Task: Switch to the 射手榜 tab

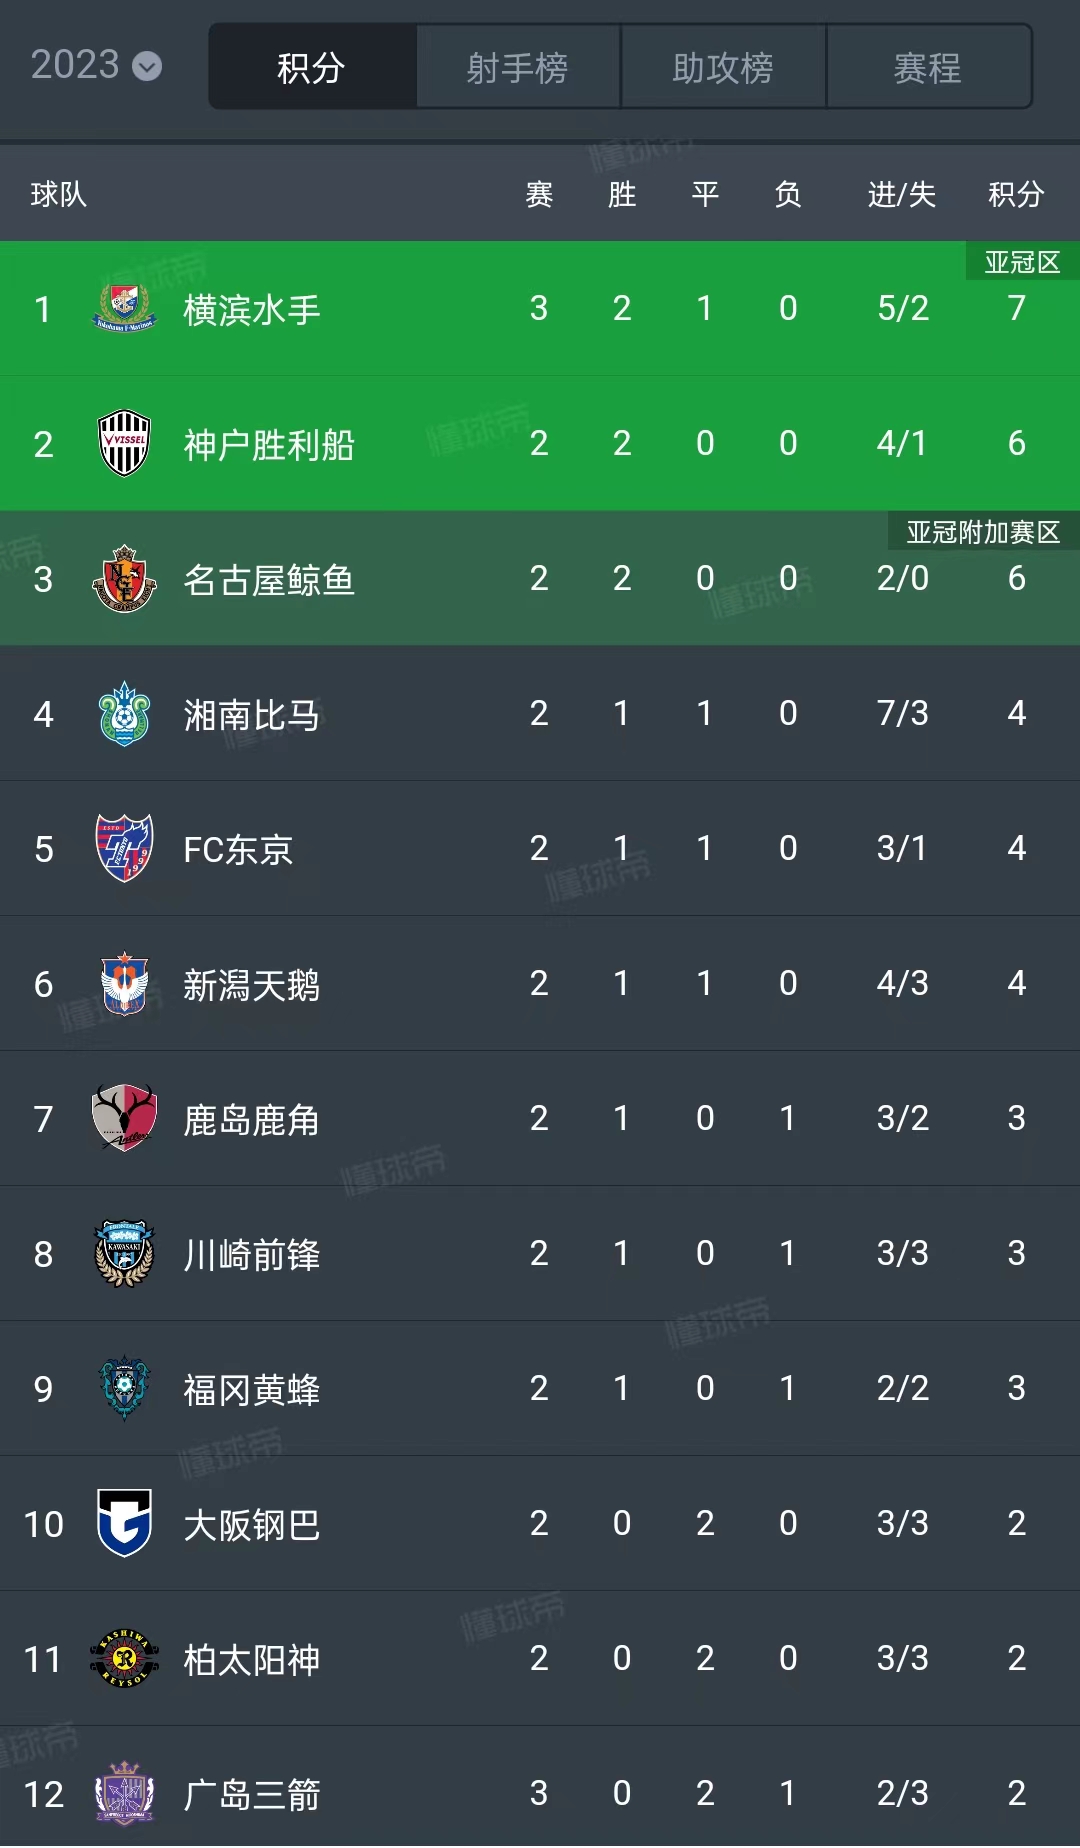Action: tap(517, 68)
